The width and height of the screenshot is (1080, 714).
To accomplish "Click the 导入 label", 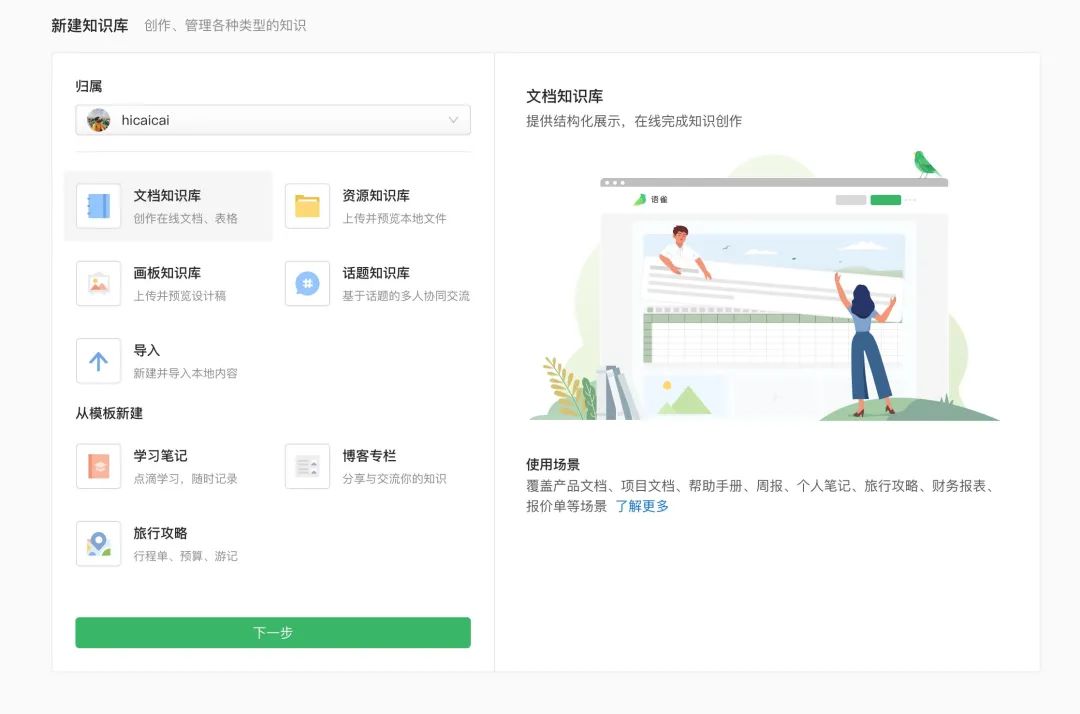I will [147, 350].
